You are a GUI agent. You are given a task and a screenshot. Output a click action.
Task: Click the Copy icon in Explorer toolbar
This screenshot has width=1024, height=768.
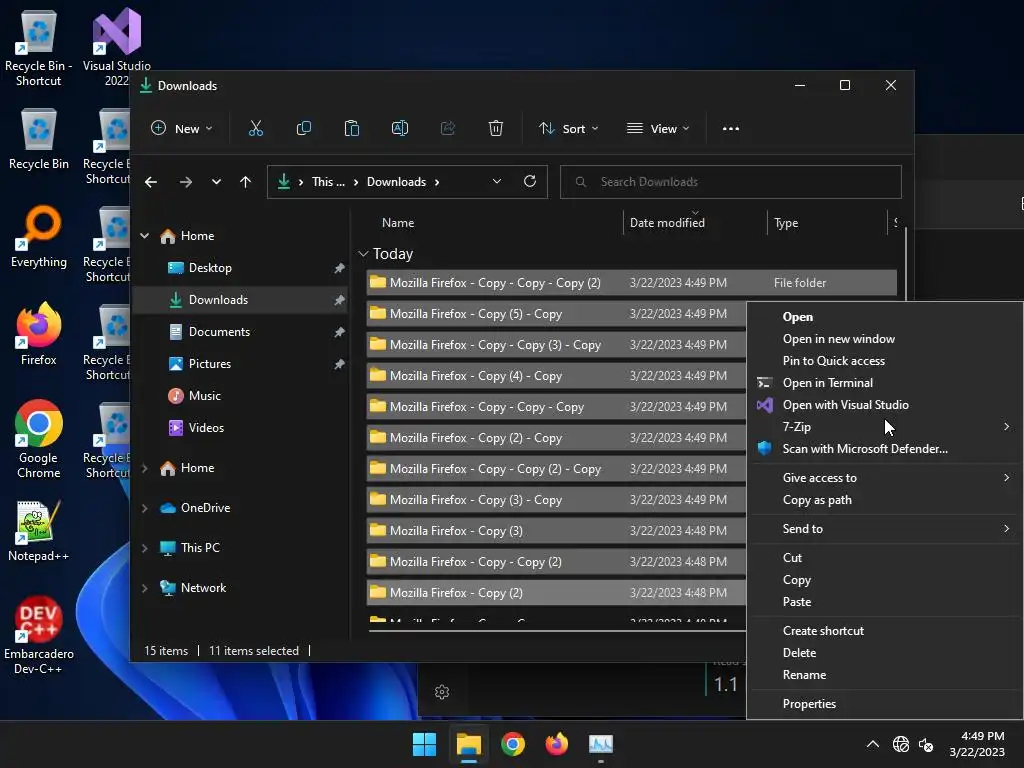point(304,129)
